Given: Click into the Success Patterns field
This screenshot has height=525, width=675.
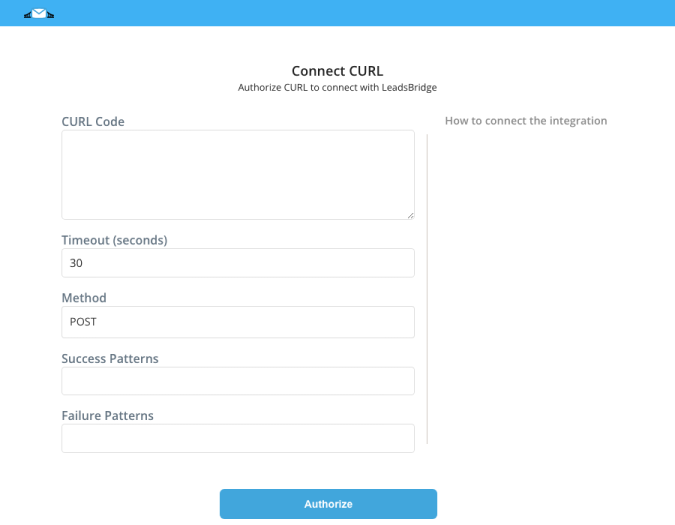Looking at the screenshot, I should [238, 381].
